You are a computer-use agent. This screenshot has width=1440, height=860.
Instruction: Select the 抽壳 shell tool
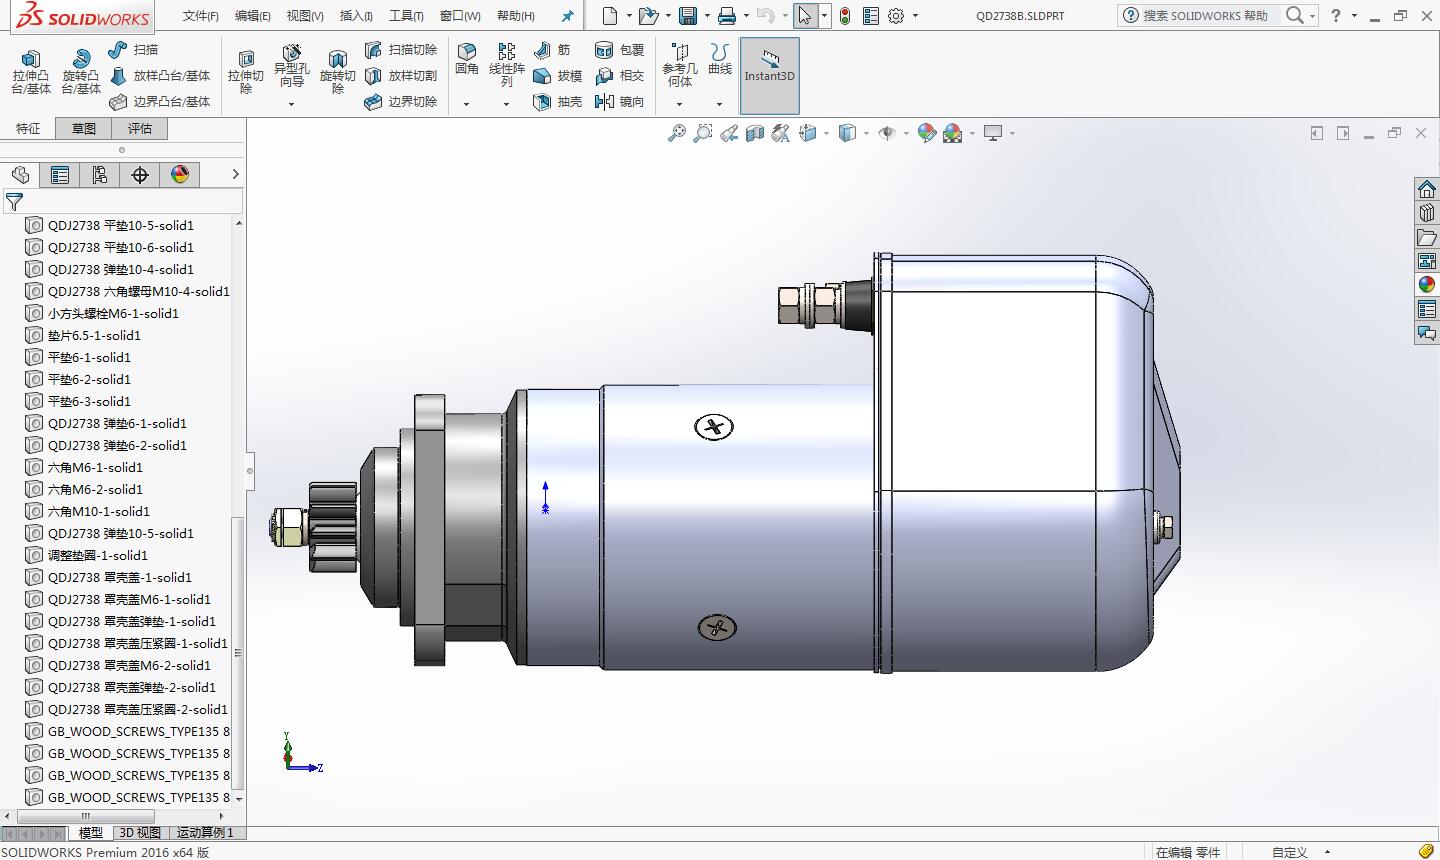click(557, 101)
